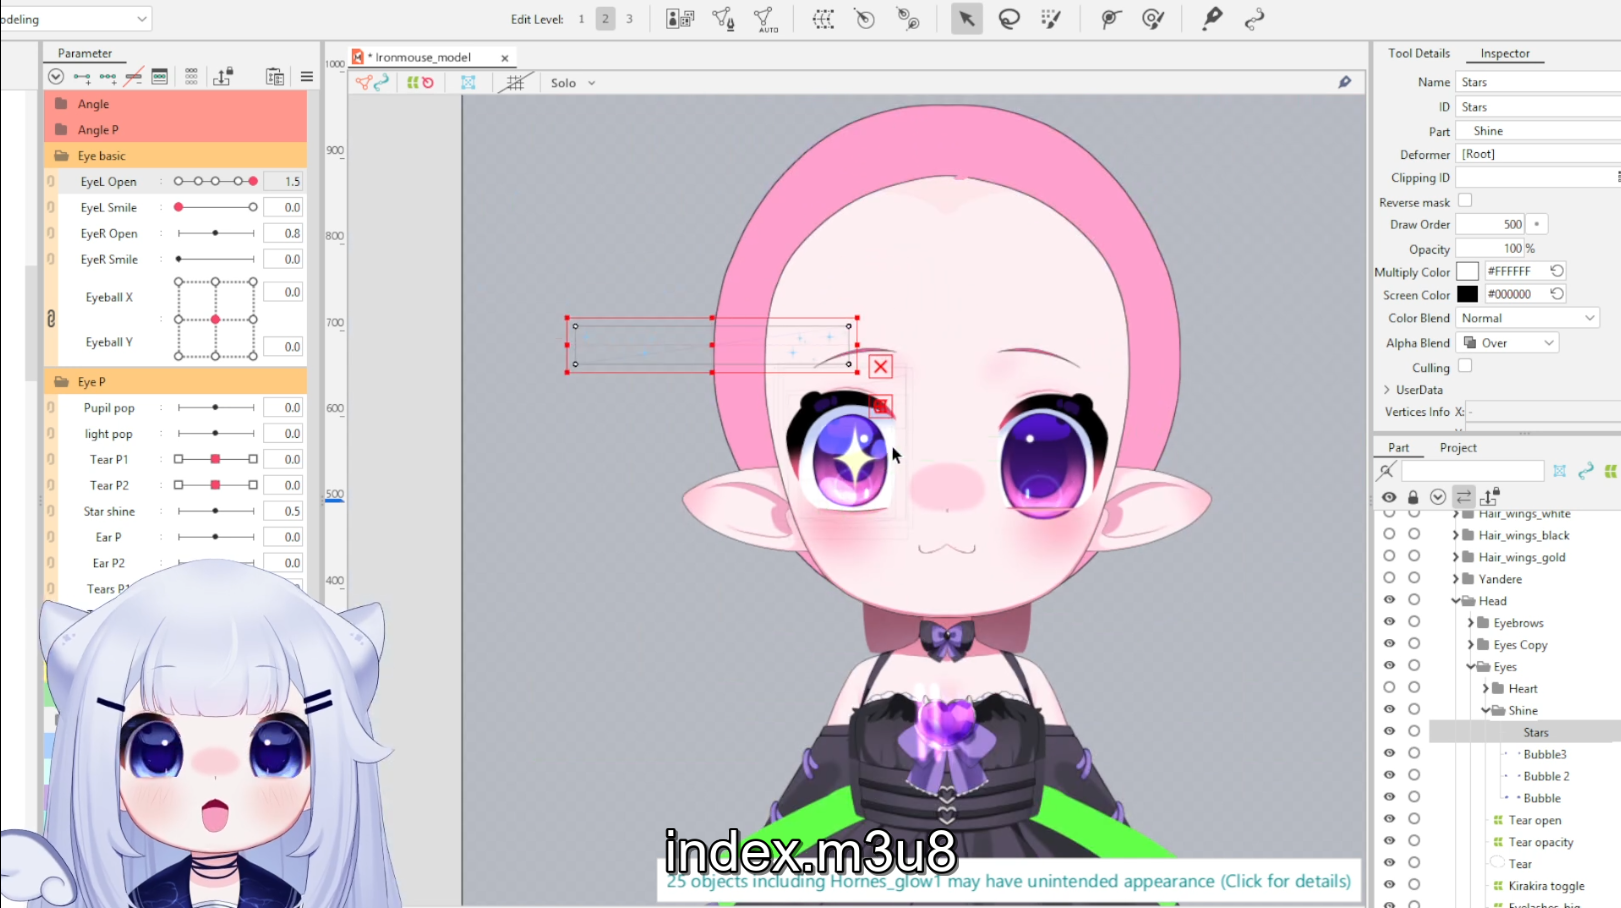Select the Parameter panel tab
The image size is (1621, 908).
pyautogui.click(x=85, y=53)
